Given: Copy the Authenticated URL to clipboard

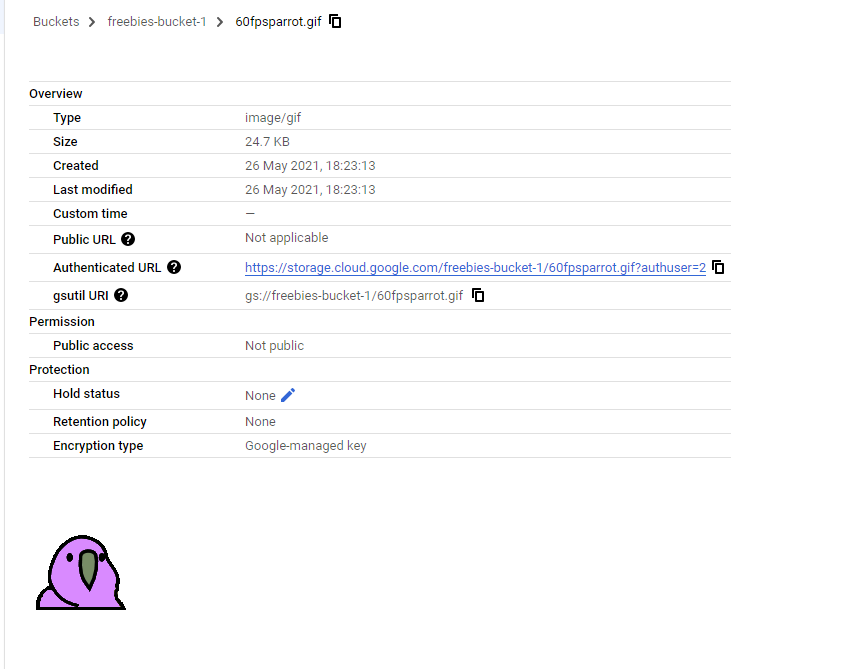Looking at the screenshot, I should (x=718, y=268).
